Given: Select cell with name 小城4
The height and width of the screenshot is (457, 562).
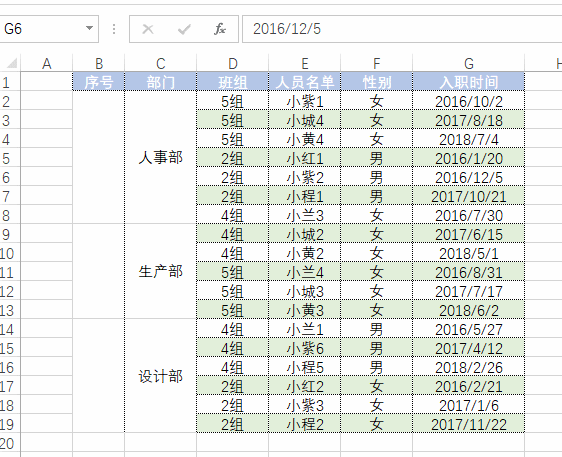Looking at the screenshot, I should tap(305, 120).
